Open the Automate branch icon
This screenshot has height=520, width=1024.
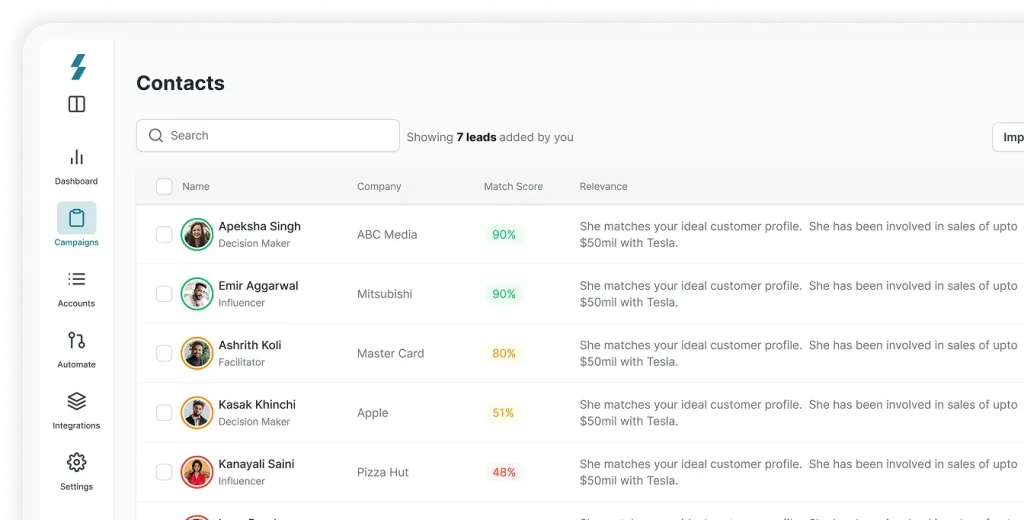click(x=76, y=340)
